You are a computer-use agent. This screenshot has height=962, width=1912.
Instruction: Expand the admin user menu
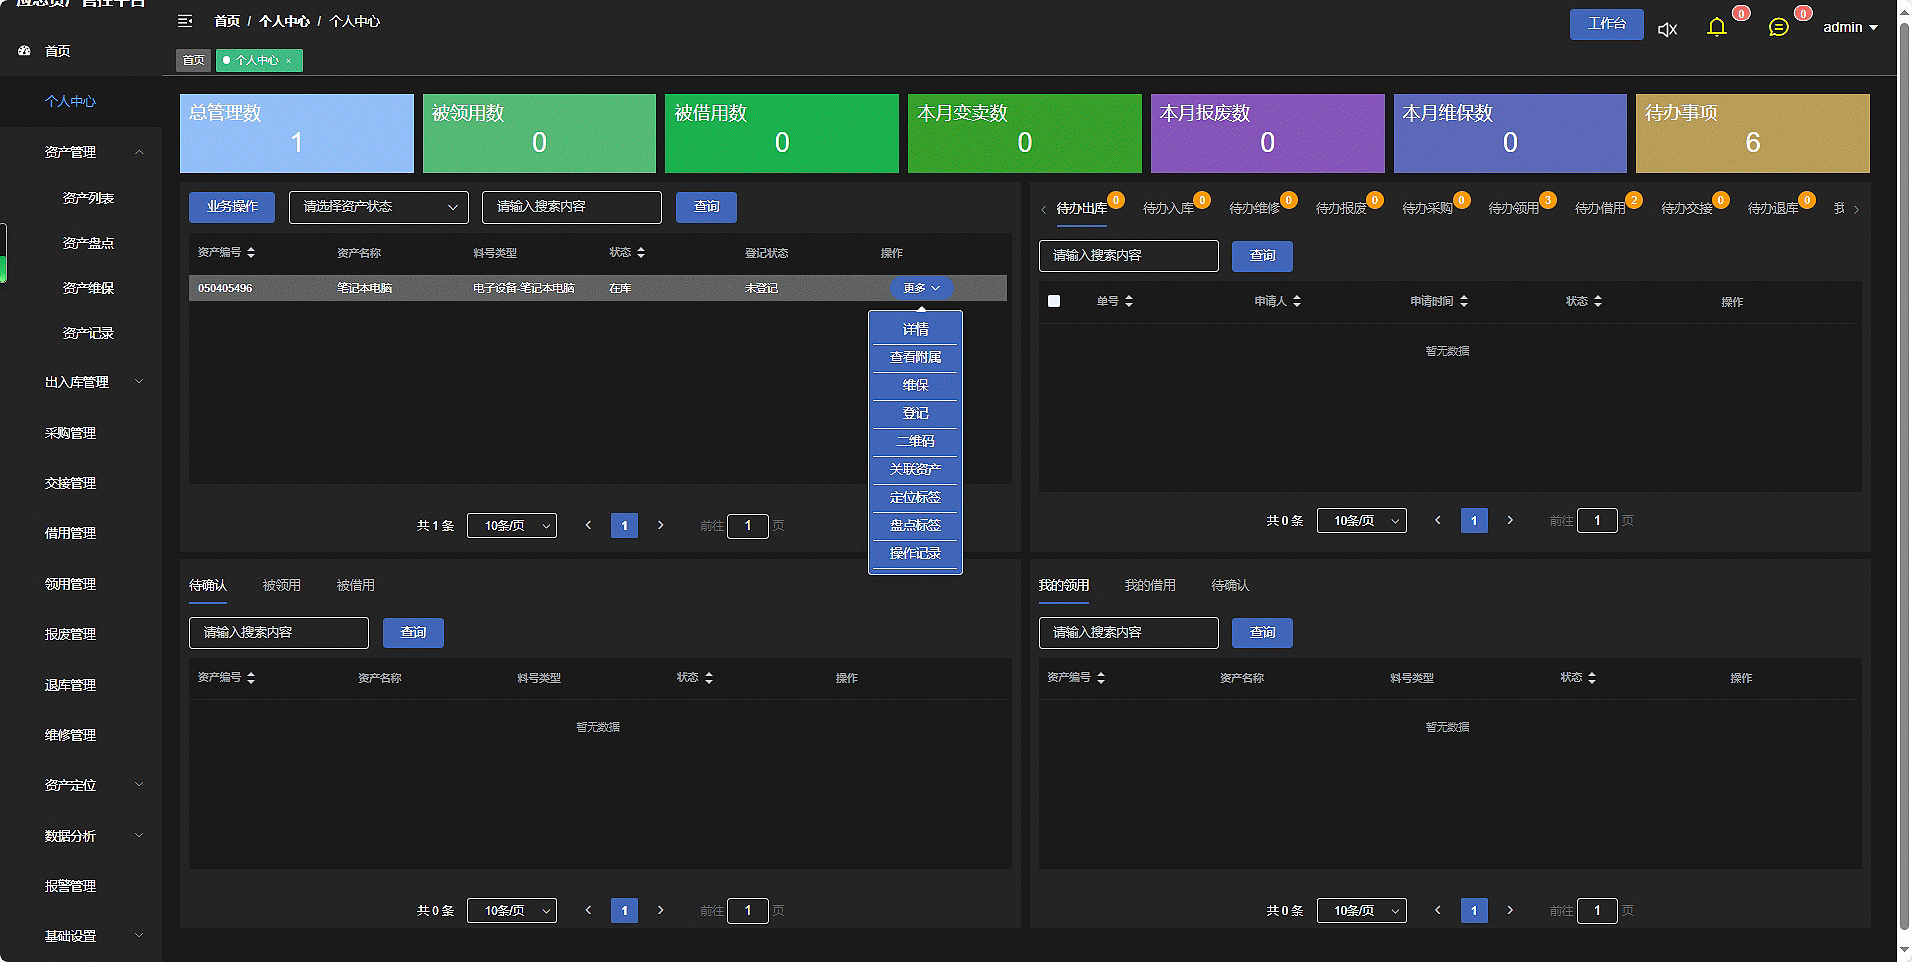(x=1849, y=27)
